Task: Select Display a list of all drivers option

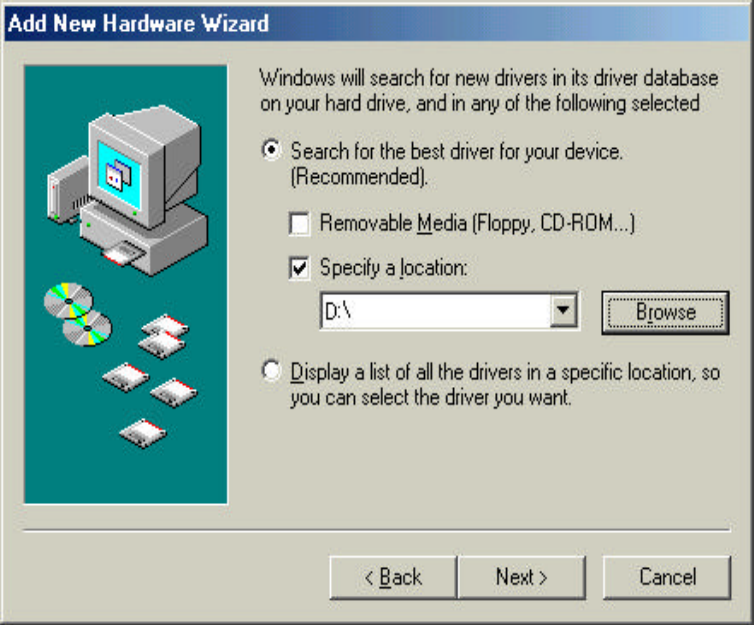Action: [x=272, y=371]
